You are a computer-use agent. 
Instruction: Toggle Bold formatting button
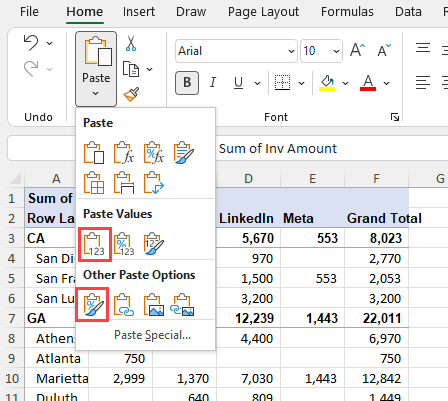(187, 83)
